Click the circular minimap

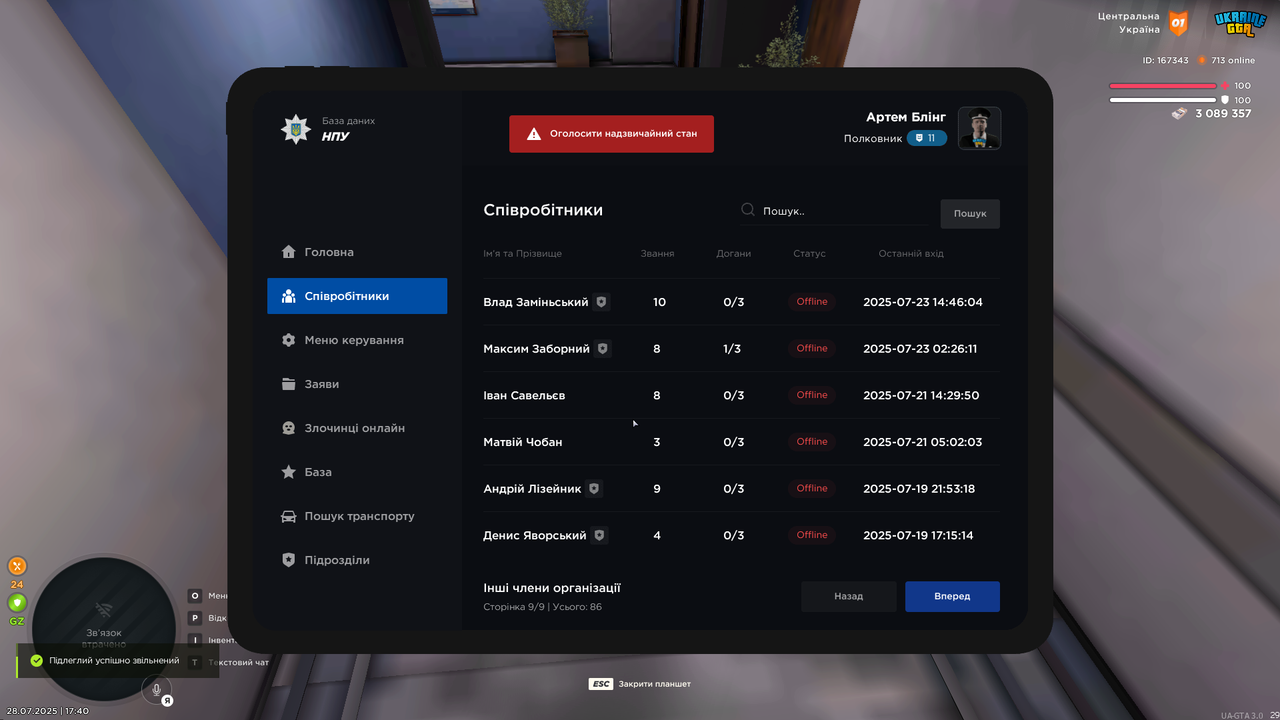pyautogui.click(x=104, y=628)
